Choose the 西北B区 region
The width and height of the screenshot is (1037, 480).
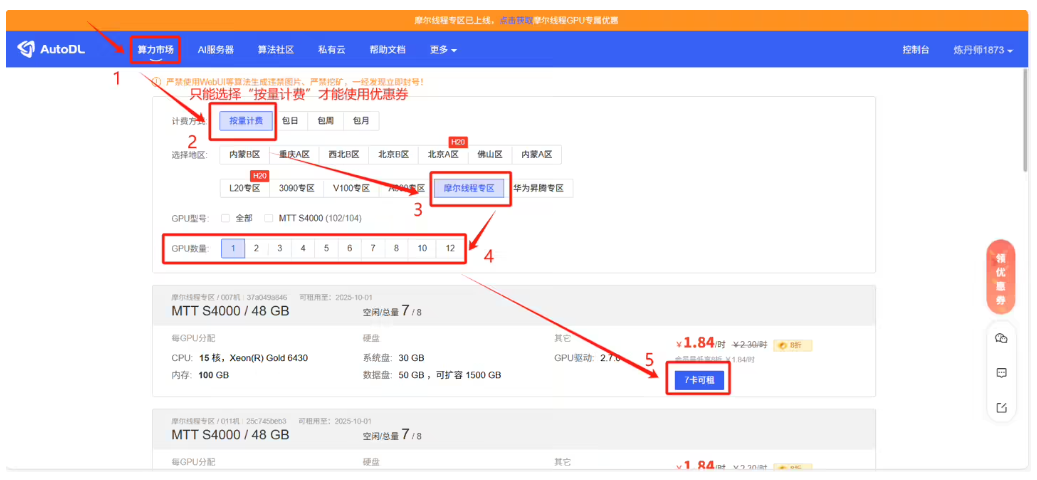coord(344,155)
